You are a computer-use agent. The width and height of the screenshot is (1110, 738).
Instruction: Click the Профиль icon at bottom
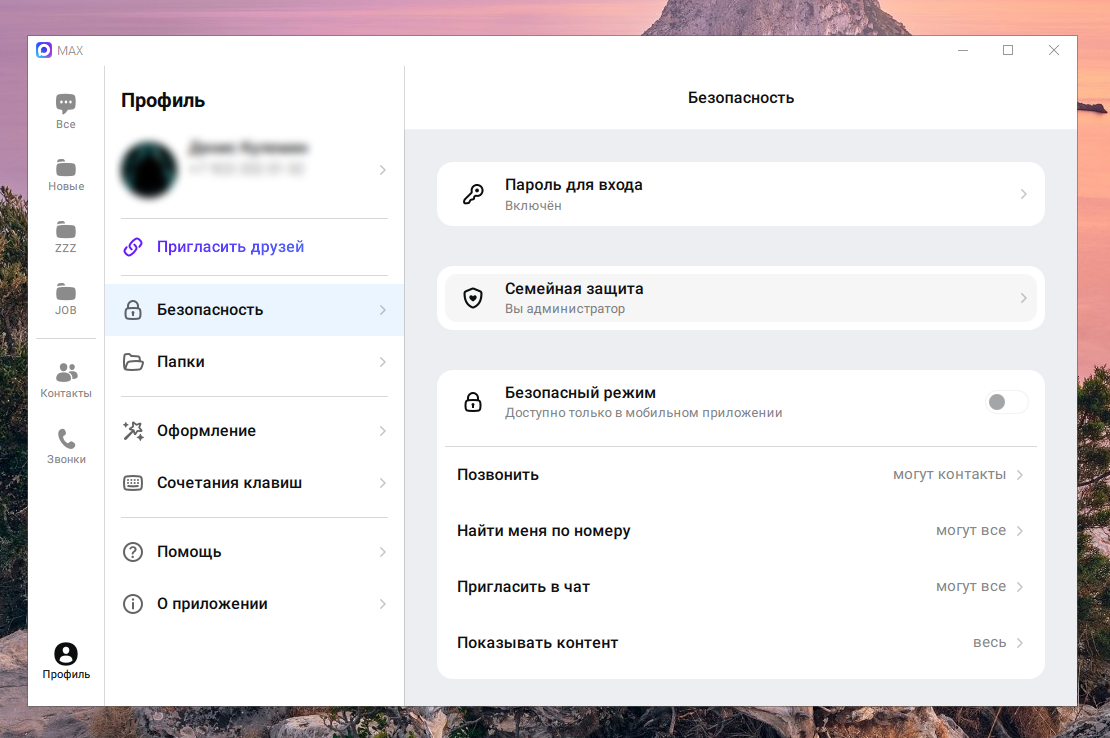pyautogui.click(x=66, y=655)
